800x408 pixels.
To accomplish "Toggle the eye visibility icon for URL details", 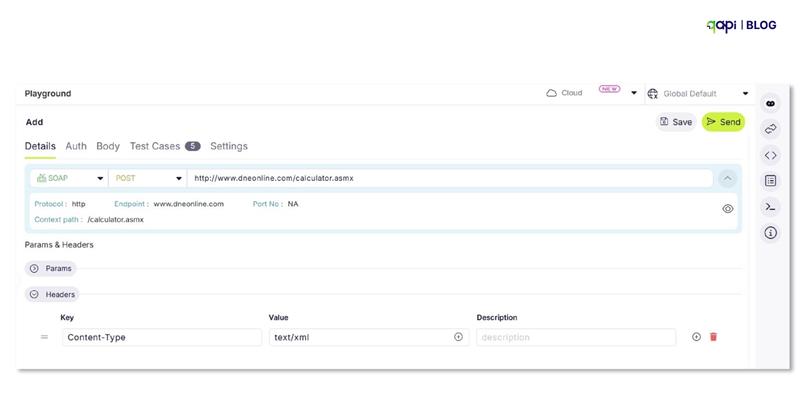I will point(728,209).
